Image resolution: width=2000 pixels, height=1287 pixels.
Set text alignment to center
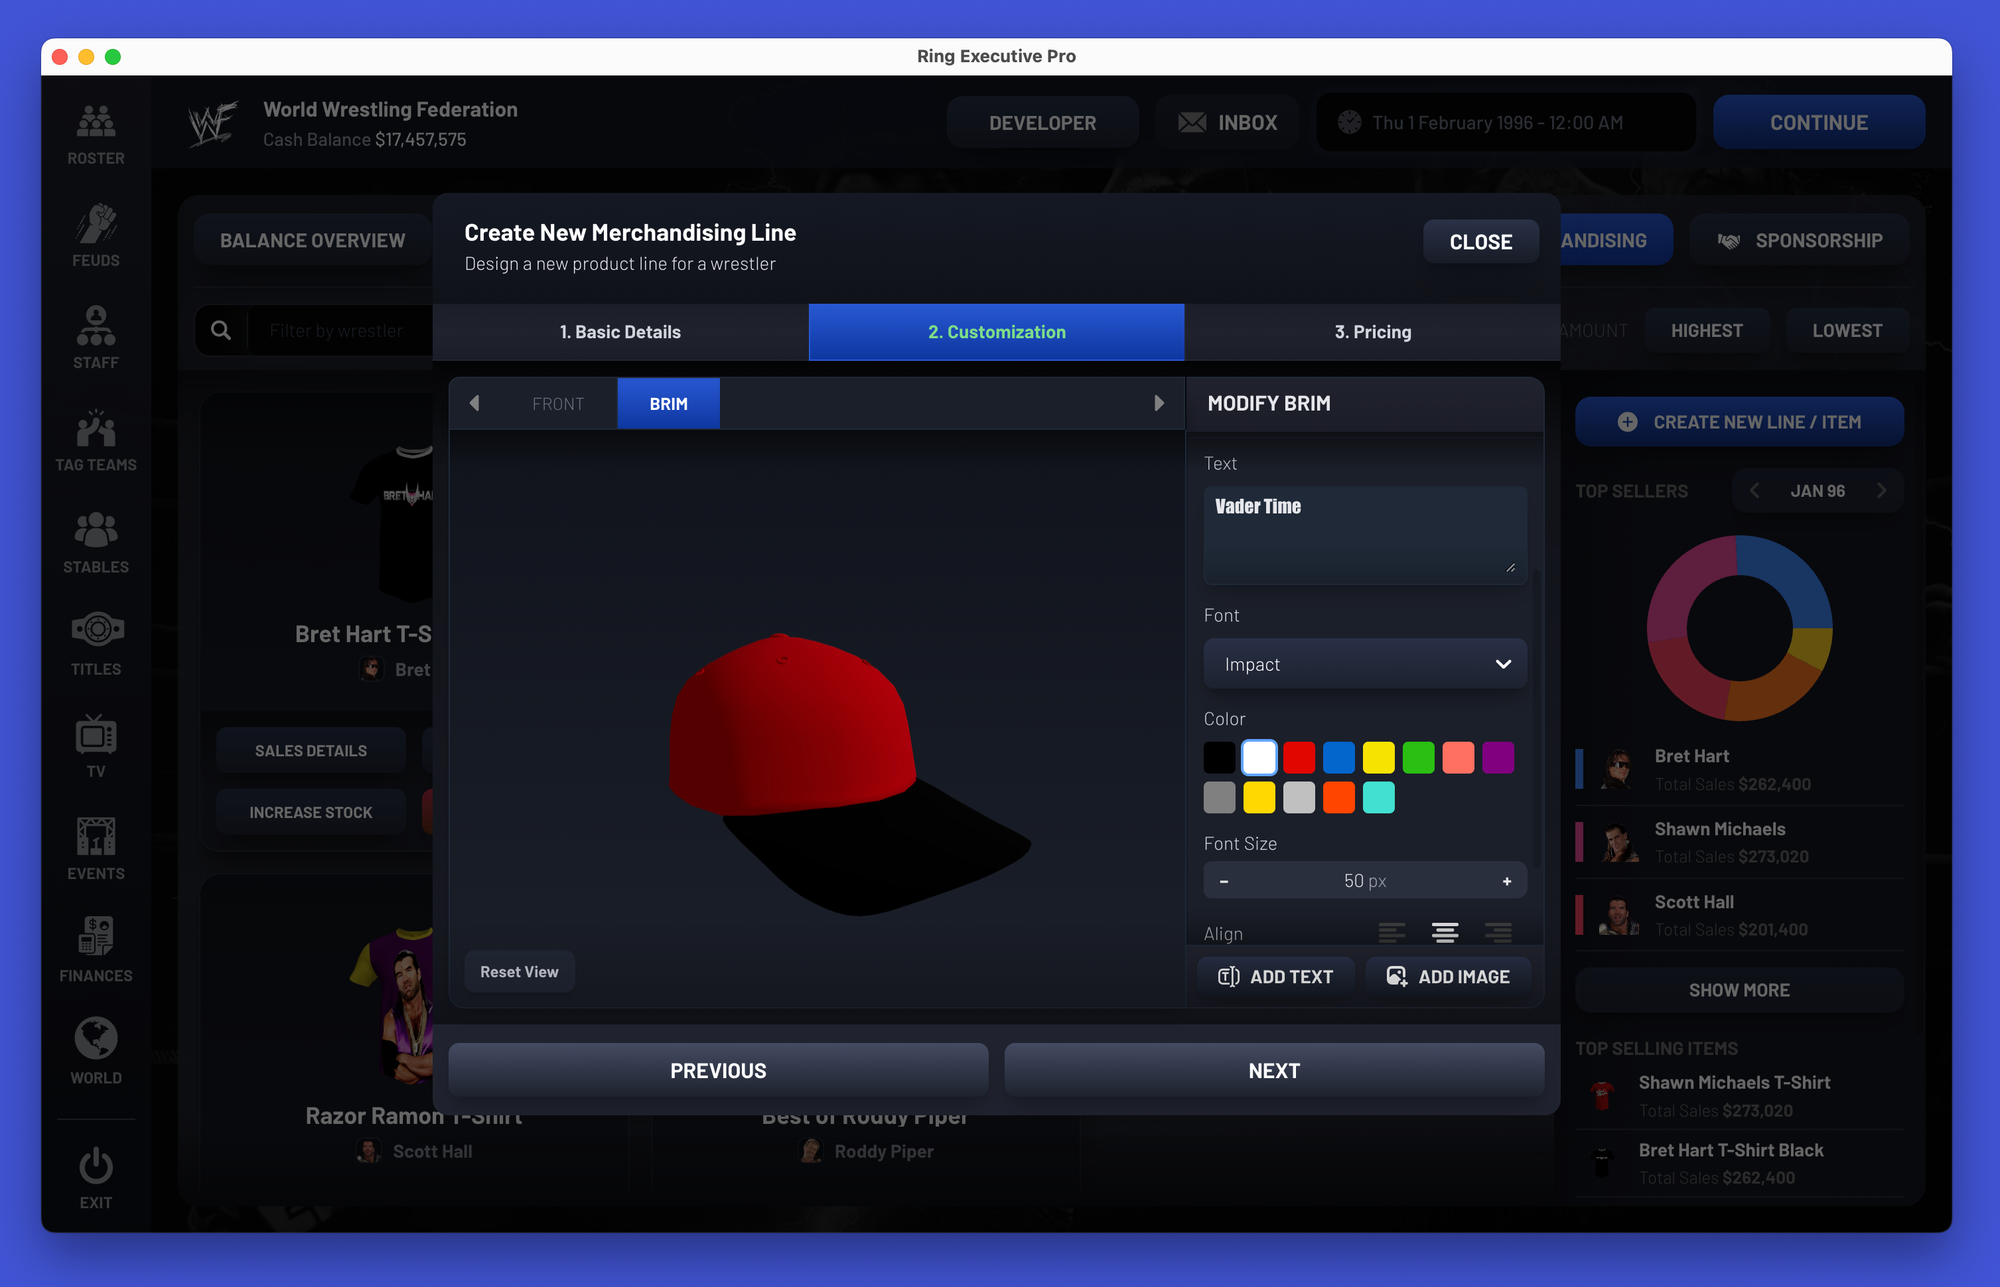pyautogui.click(x=1444, y=932)
